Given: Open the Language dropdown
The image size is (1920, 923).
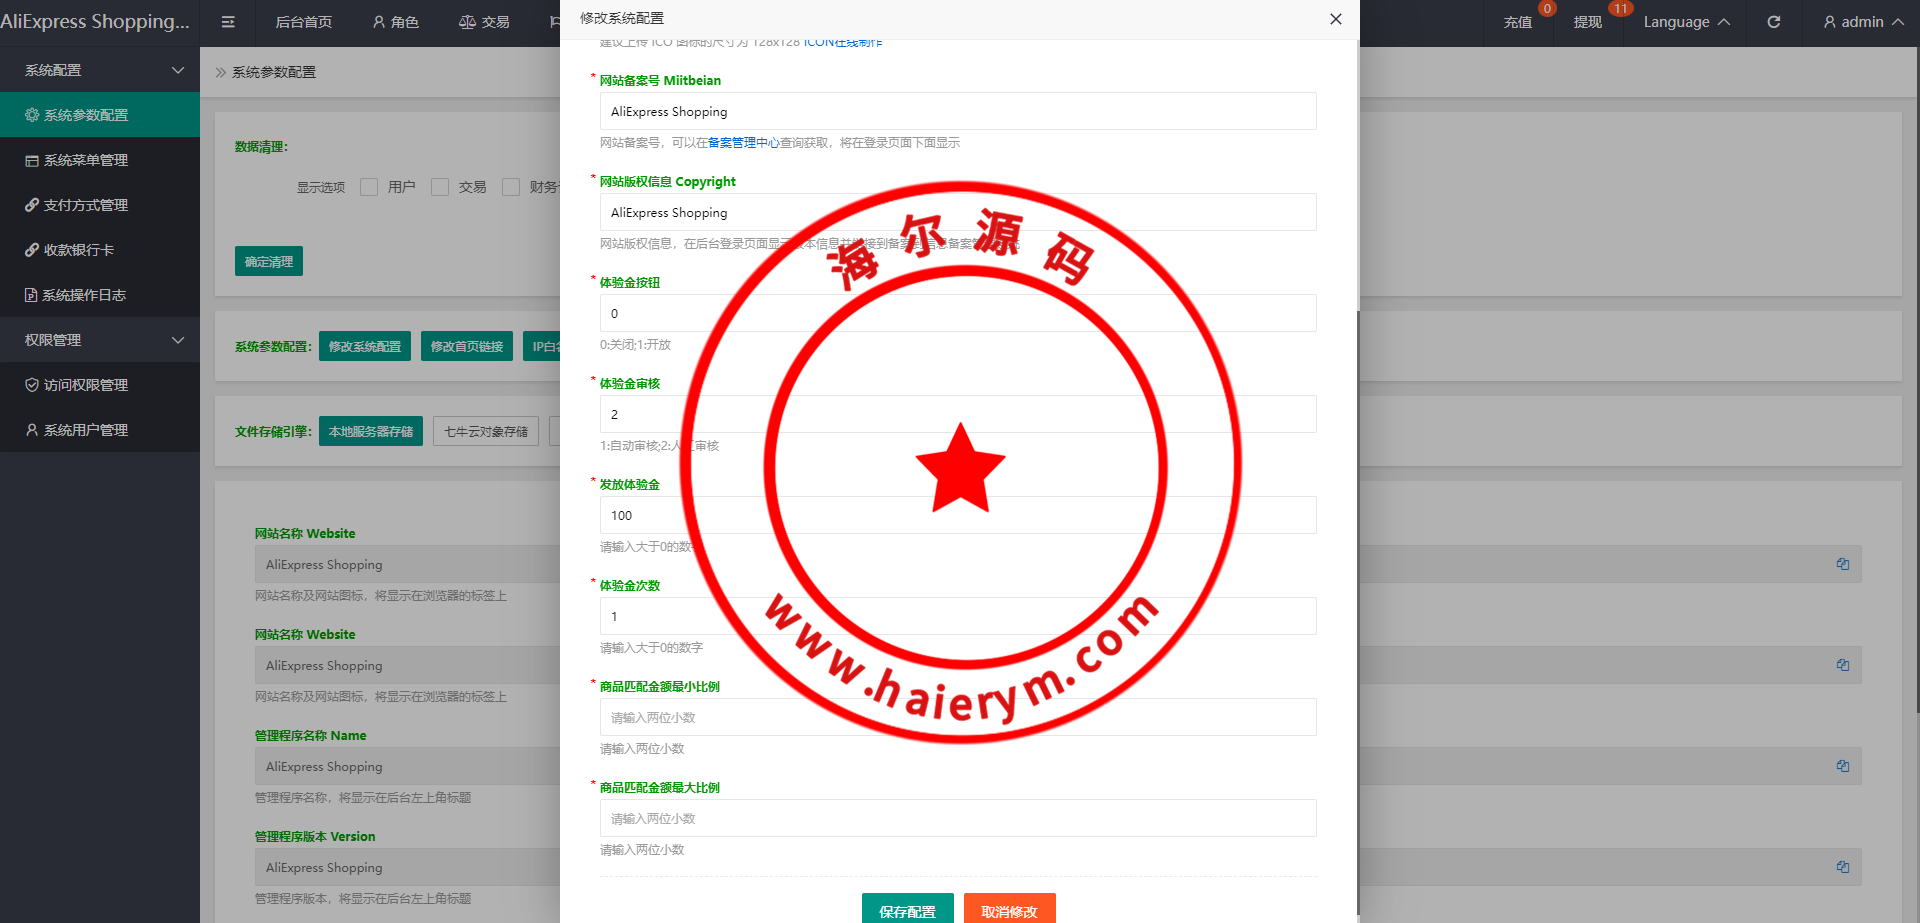Looking at the screenshot, I should click(x=1686, y=22).
